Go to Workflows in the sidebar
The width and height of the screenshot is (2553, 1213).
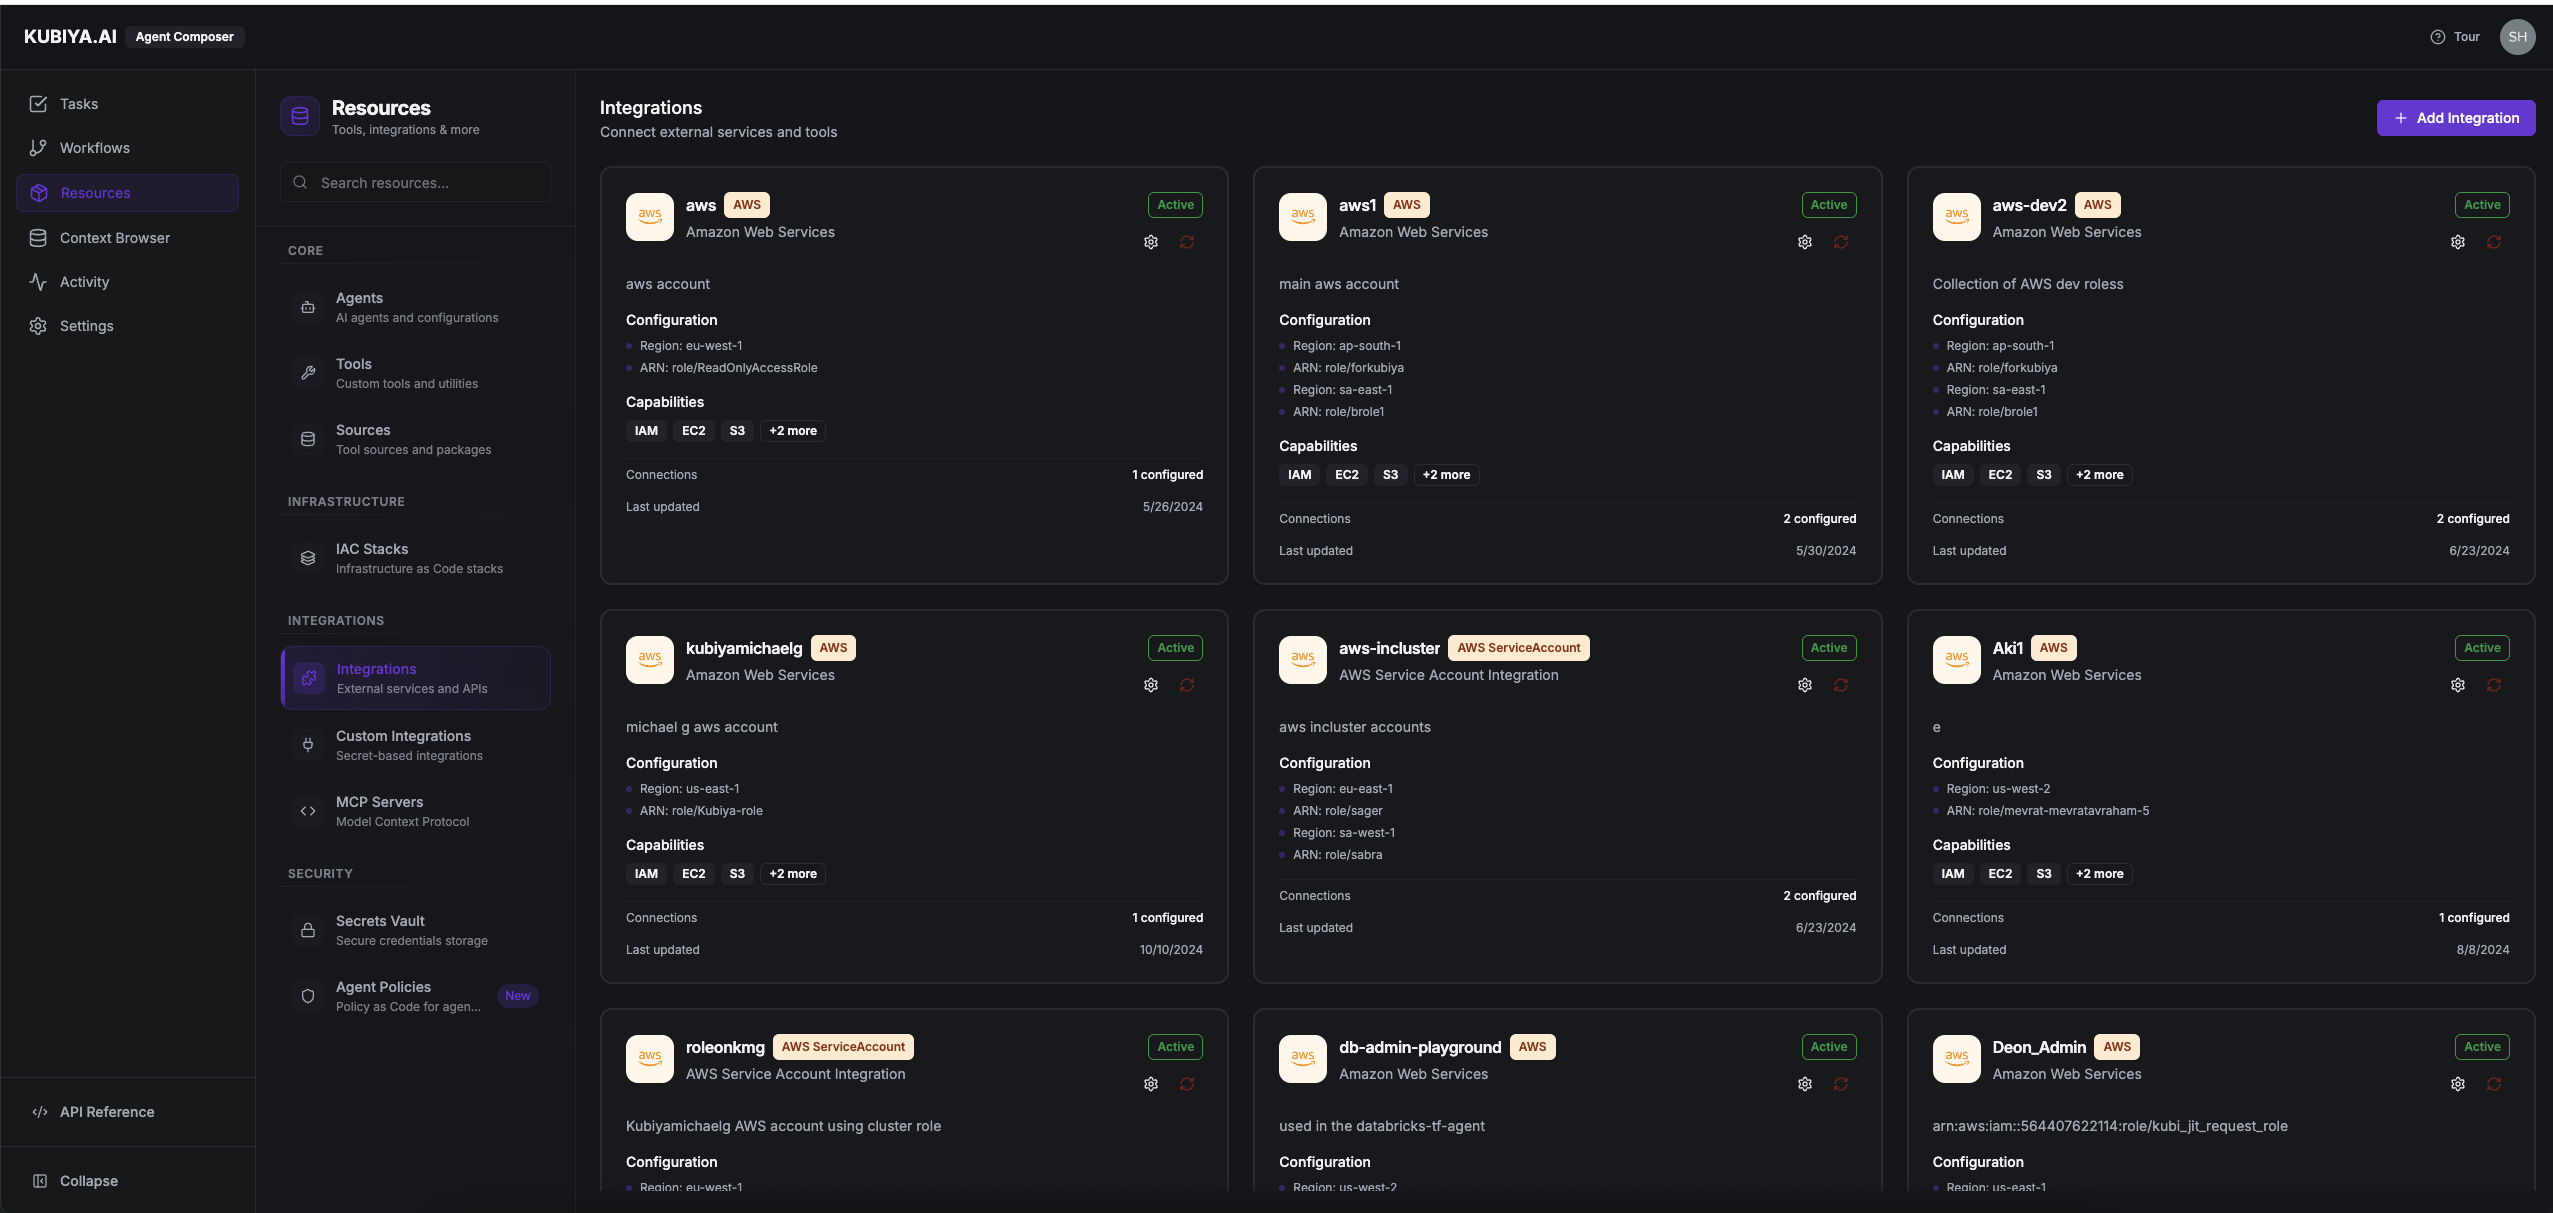tap(128, 148)
